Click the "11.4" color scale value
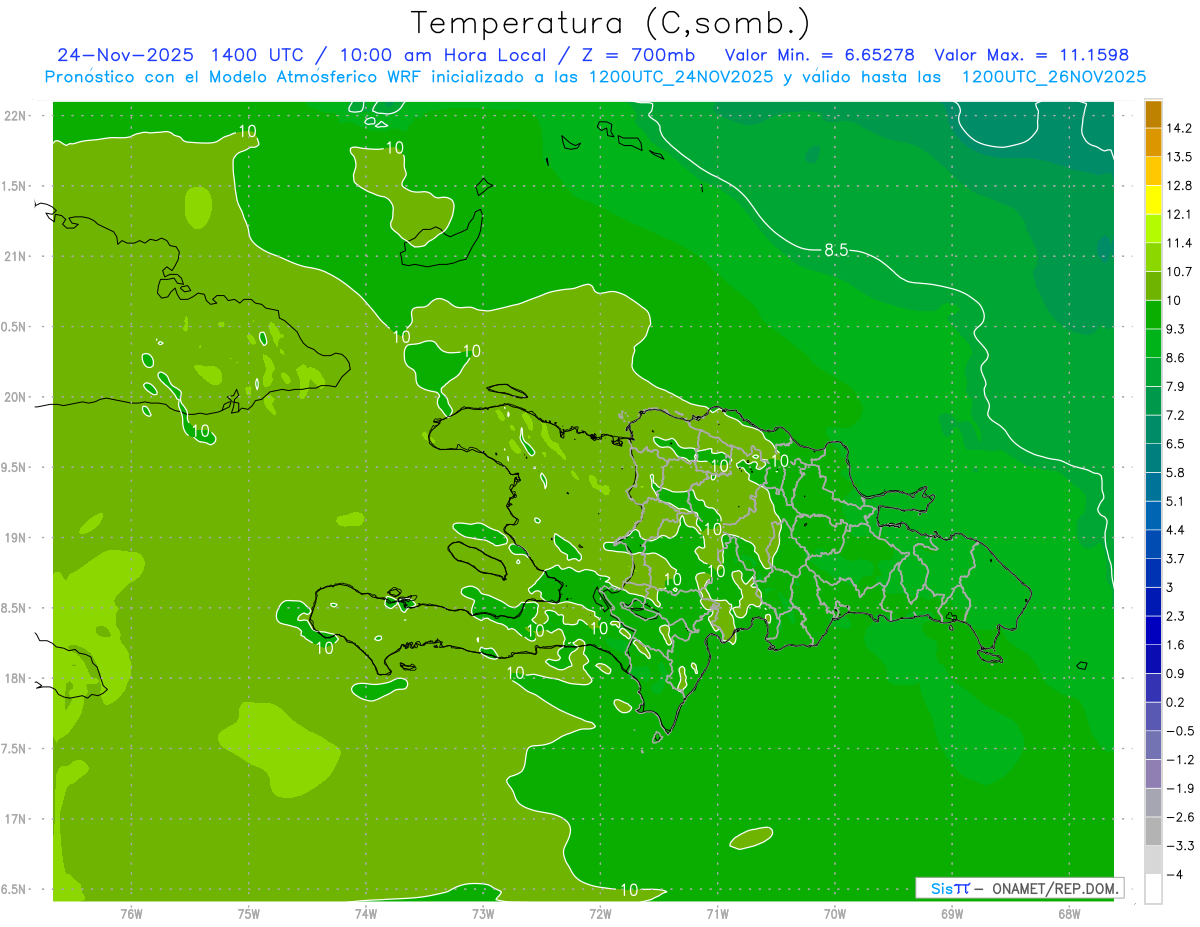This screenshot has width=1200, height=927. (1179, 243)
